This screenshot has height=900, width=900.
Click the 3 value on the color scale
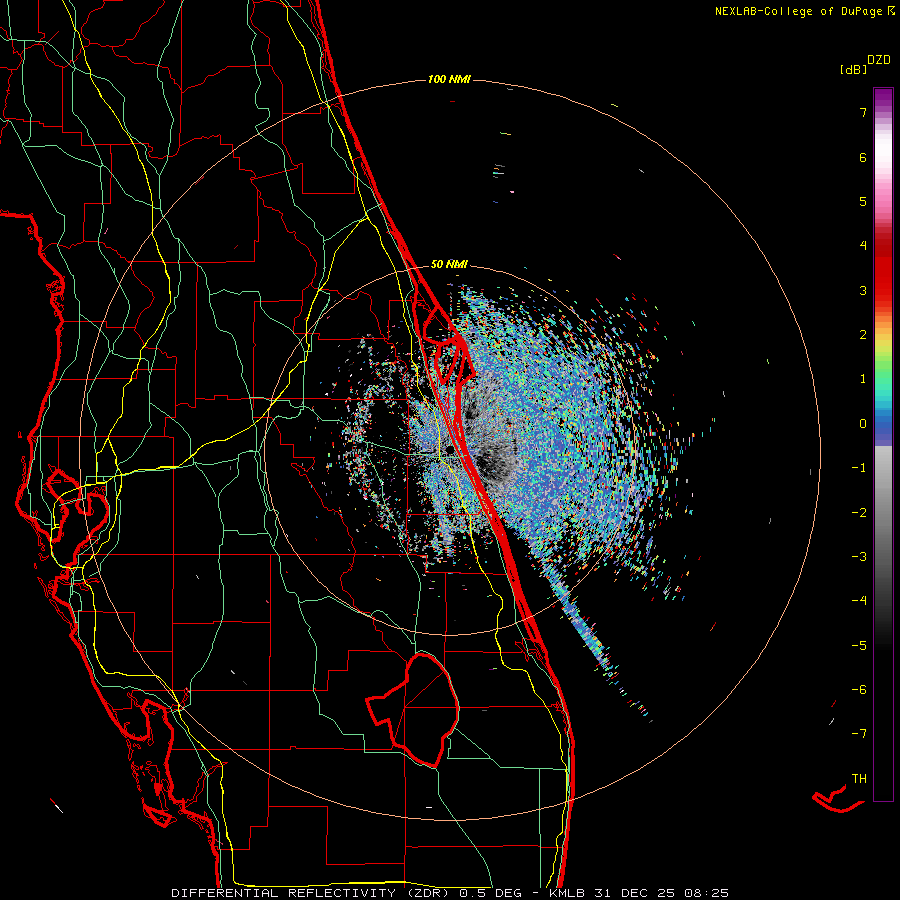click(x=863, y=290)
